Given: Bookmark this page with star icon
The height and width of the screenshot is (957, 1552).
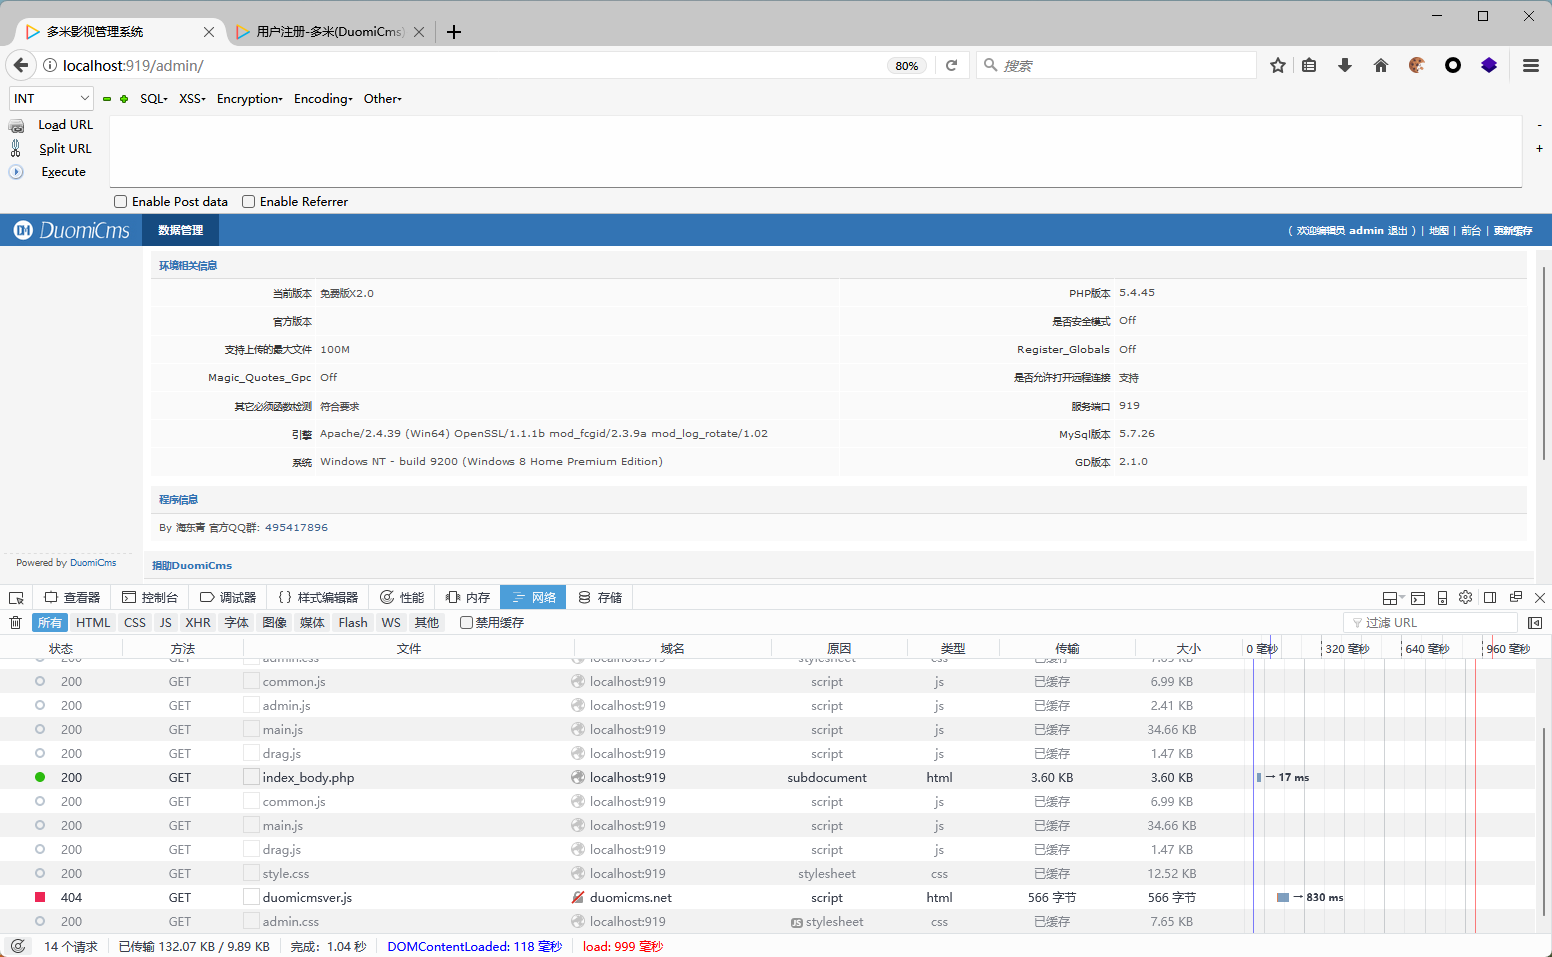Looking at the screenshot, I should [x=1277, y=65].
